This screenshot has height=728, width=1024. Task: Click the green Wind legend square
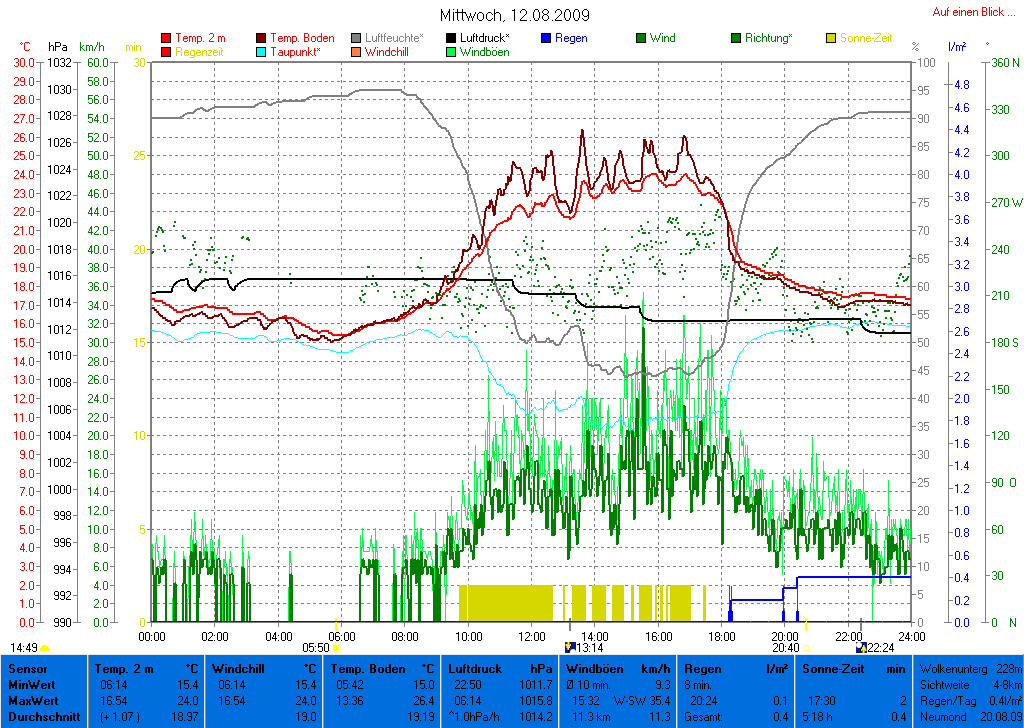tap(641, 39)
